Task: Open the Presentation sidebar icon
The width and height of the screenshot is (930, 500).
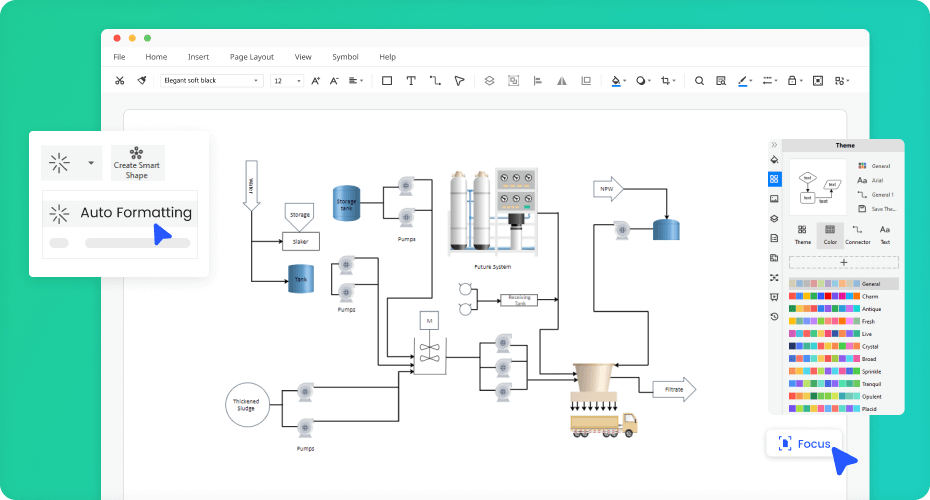Action: point(774,297)
